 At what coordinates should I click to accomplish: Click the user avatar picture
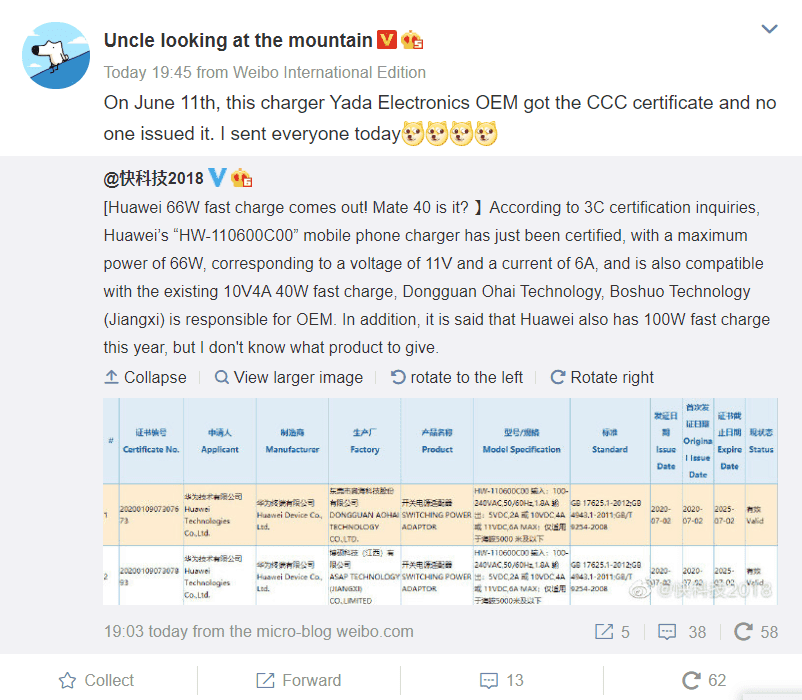(x=55, y=55)
